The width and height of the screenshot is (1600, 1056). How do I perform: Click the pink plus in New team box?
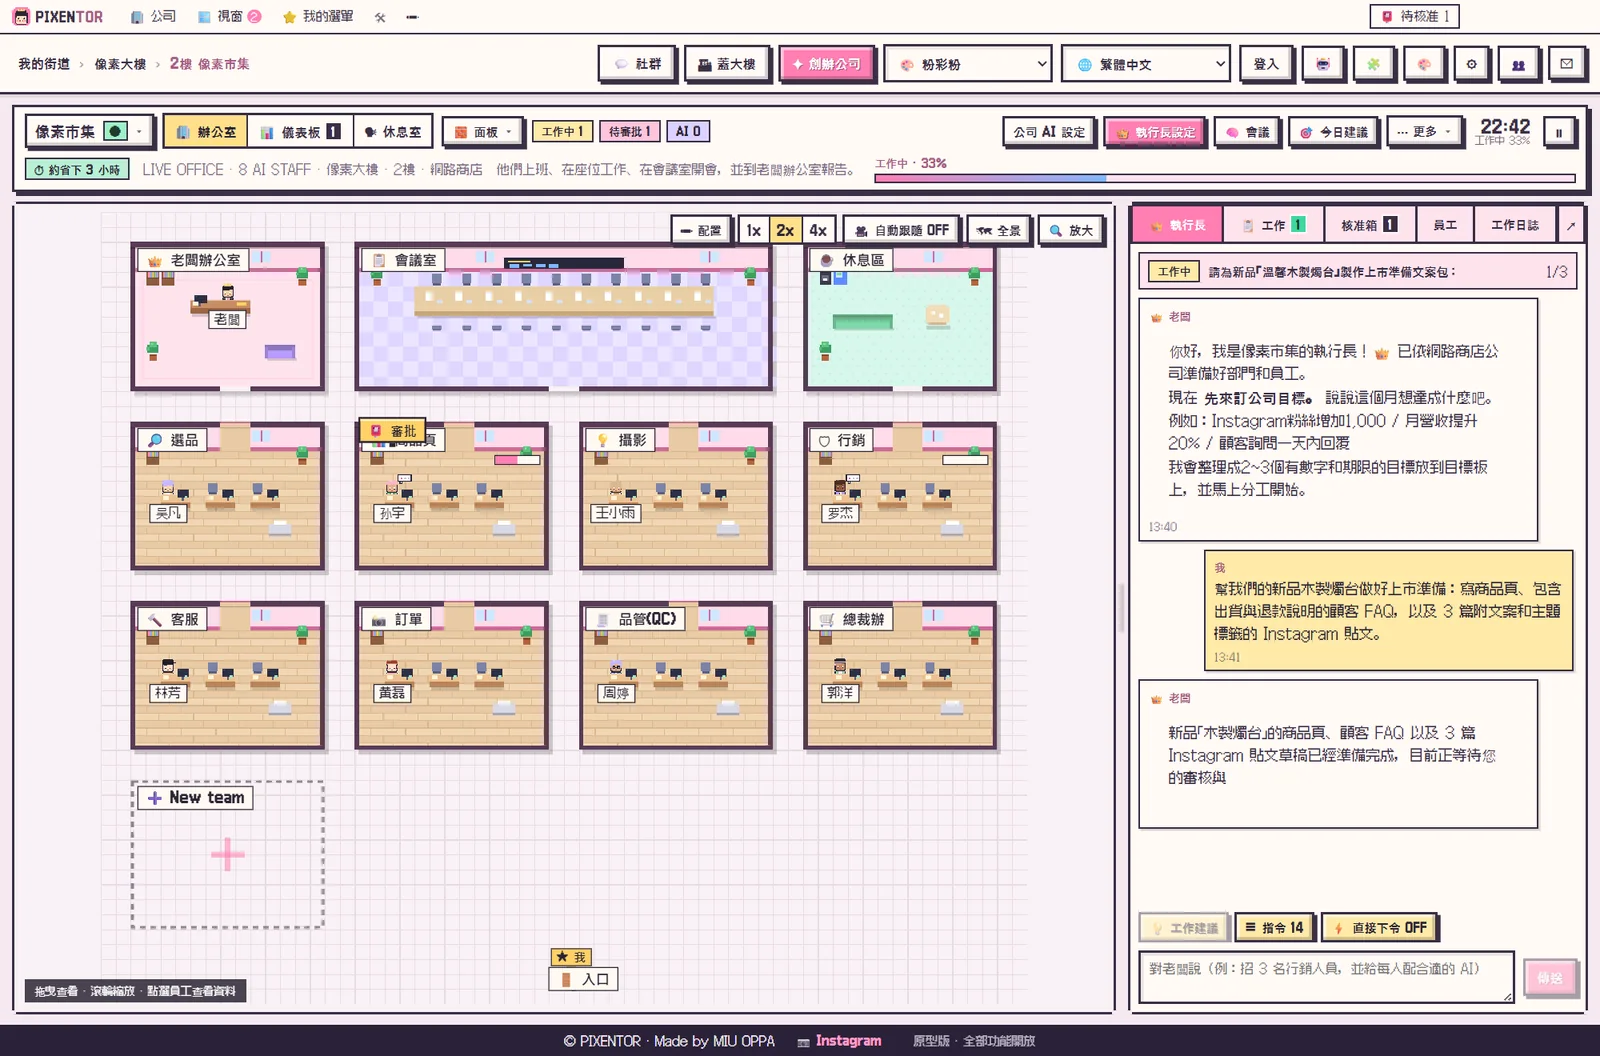click(x=227, y=854)
